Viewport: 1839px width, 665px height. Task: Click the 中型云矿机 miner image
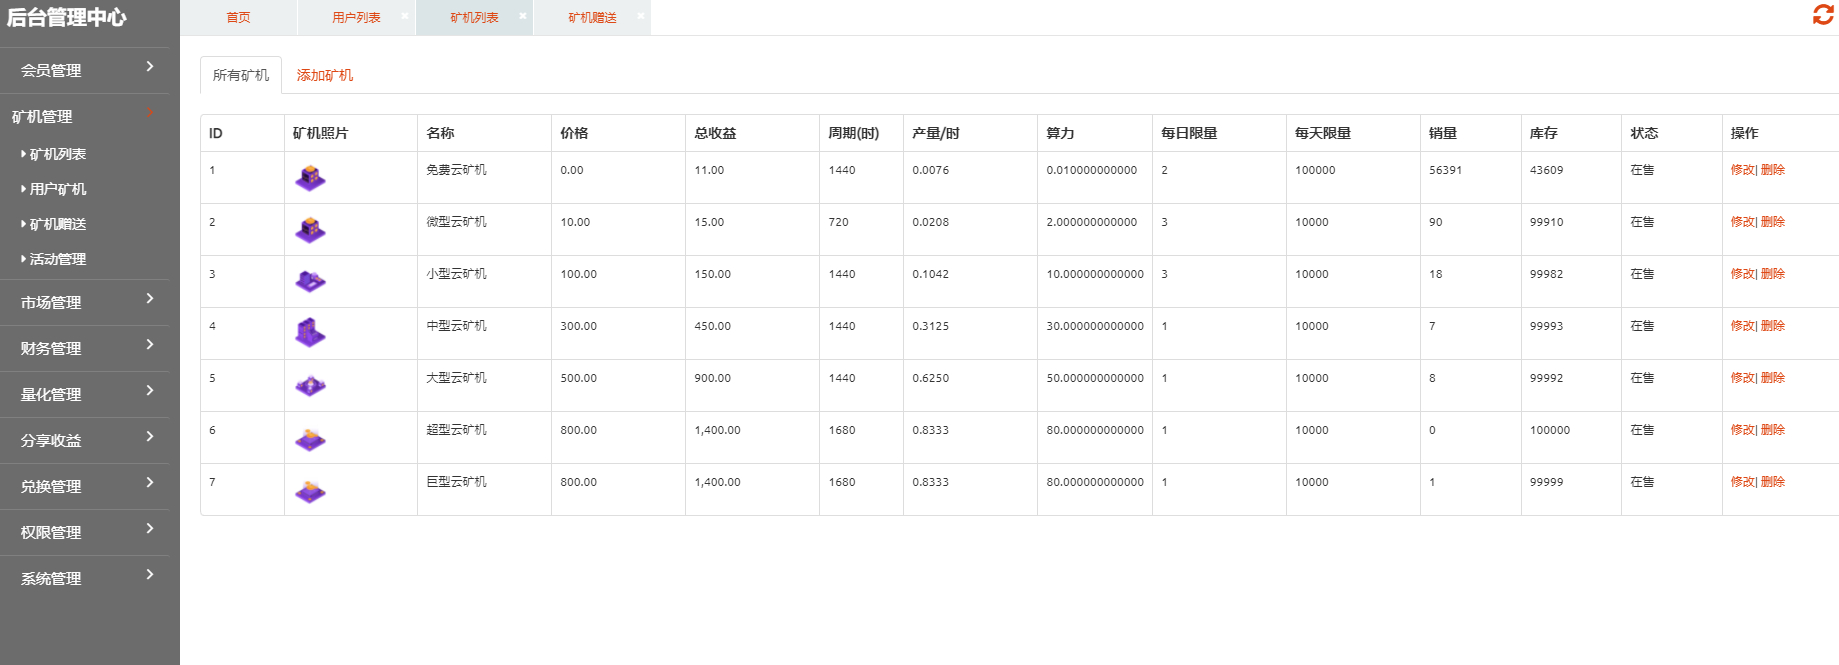pos(311,333)
